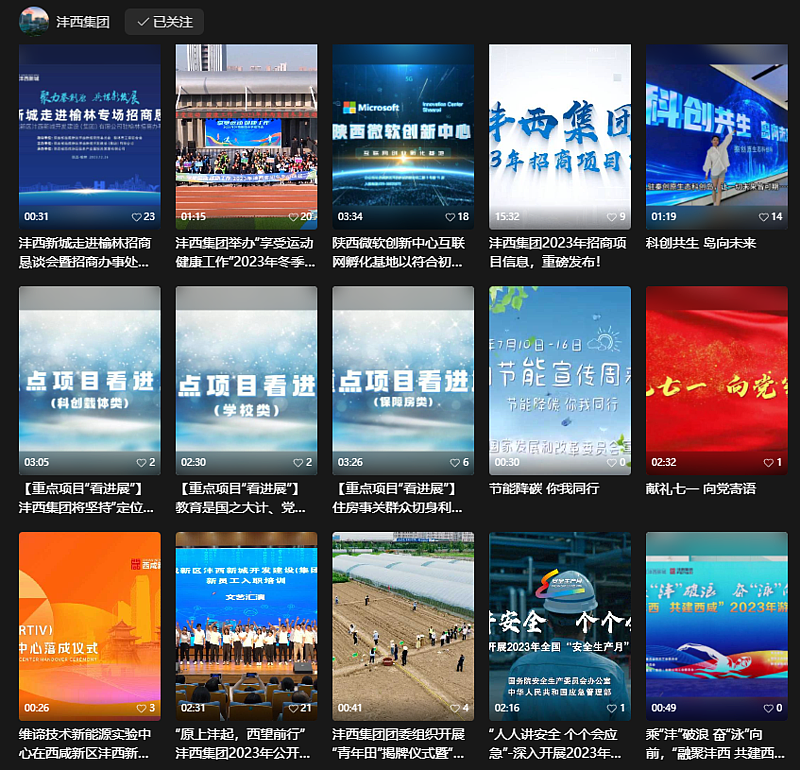Play the 节能宣传周 video thumbnail

point(560,370)
